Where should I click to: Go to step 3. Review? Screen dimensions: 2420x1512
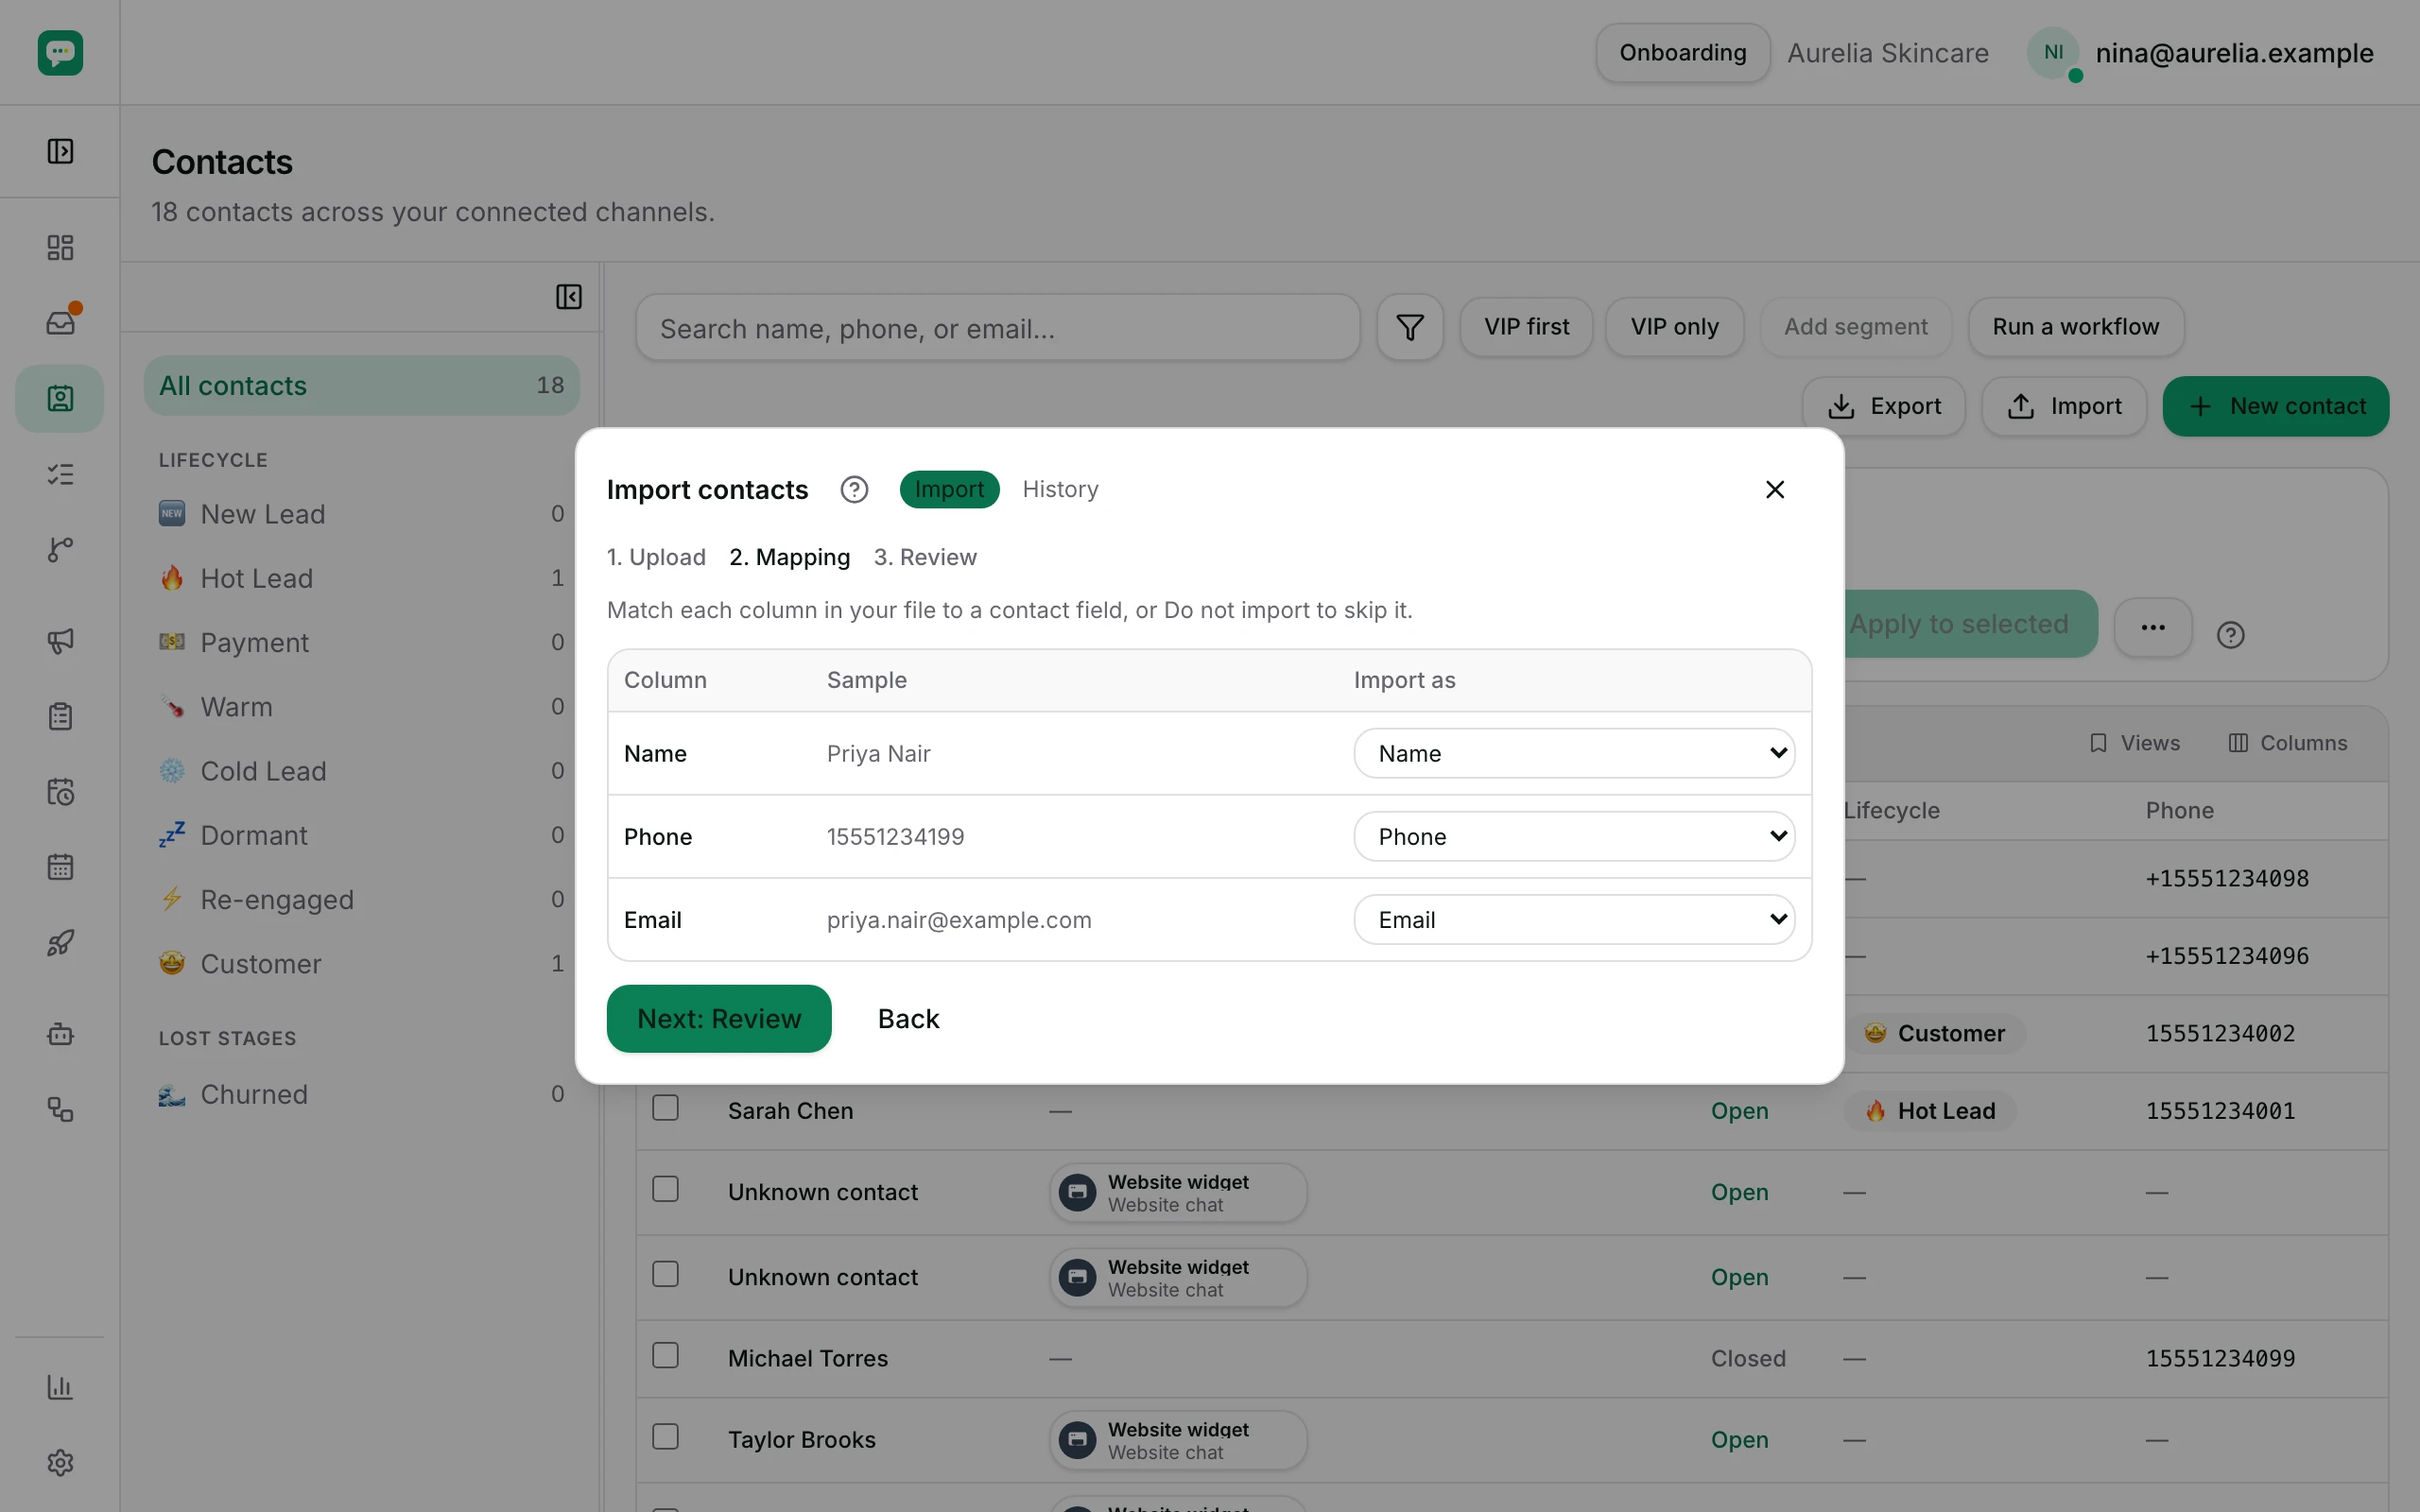coord(925,557)
